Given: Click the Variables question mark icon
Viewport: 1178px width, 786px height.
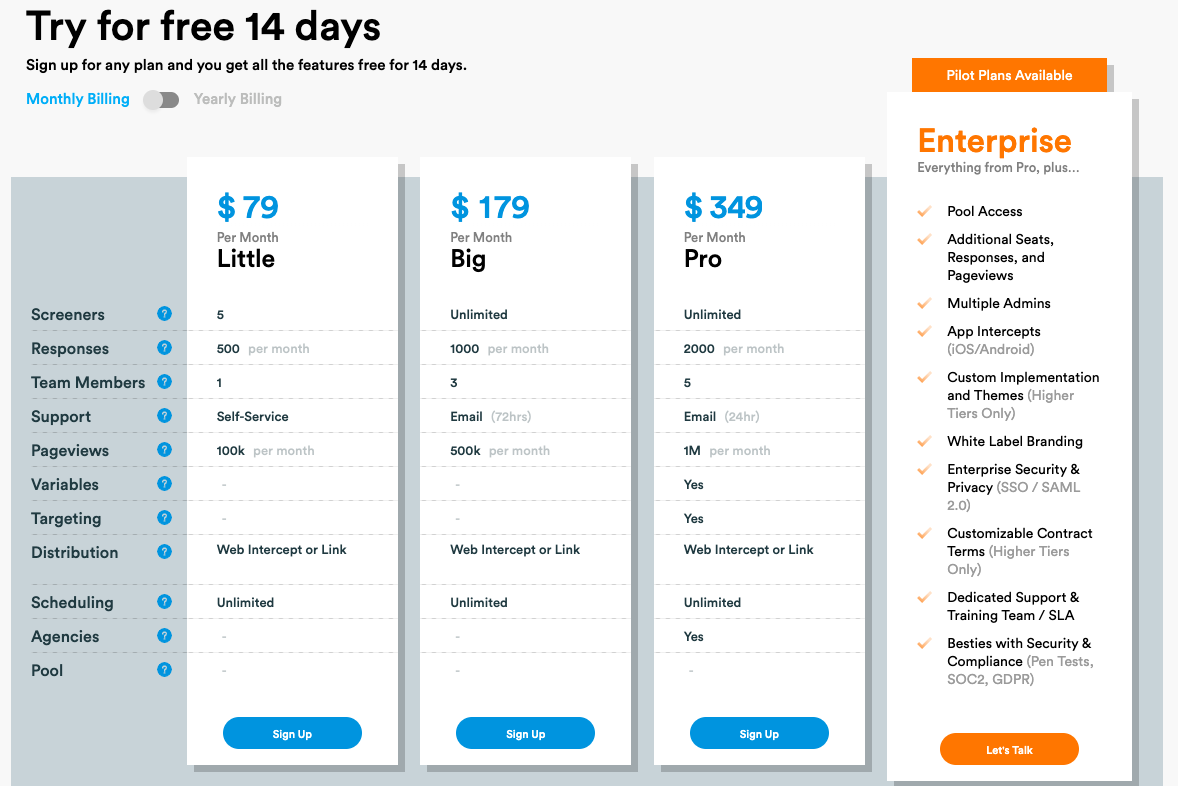Looking at the screenshot, I should (x=164, y=484).
